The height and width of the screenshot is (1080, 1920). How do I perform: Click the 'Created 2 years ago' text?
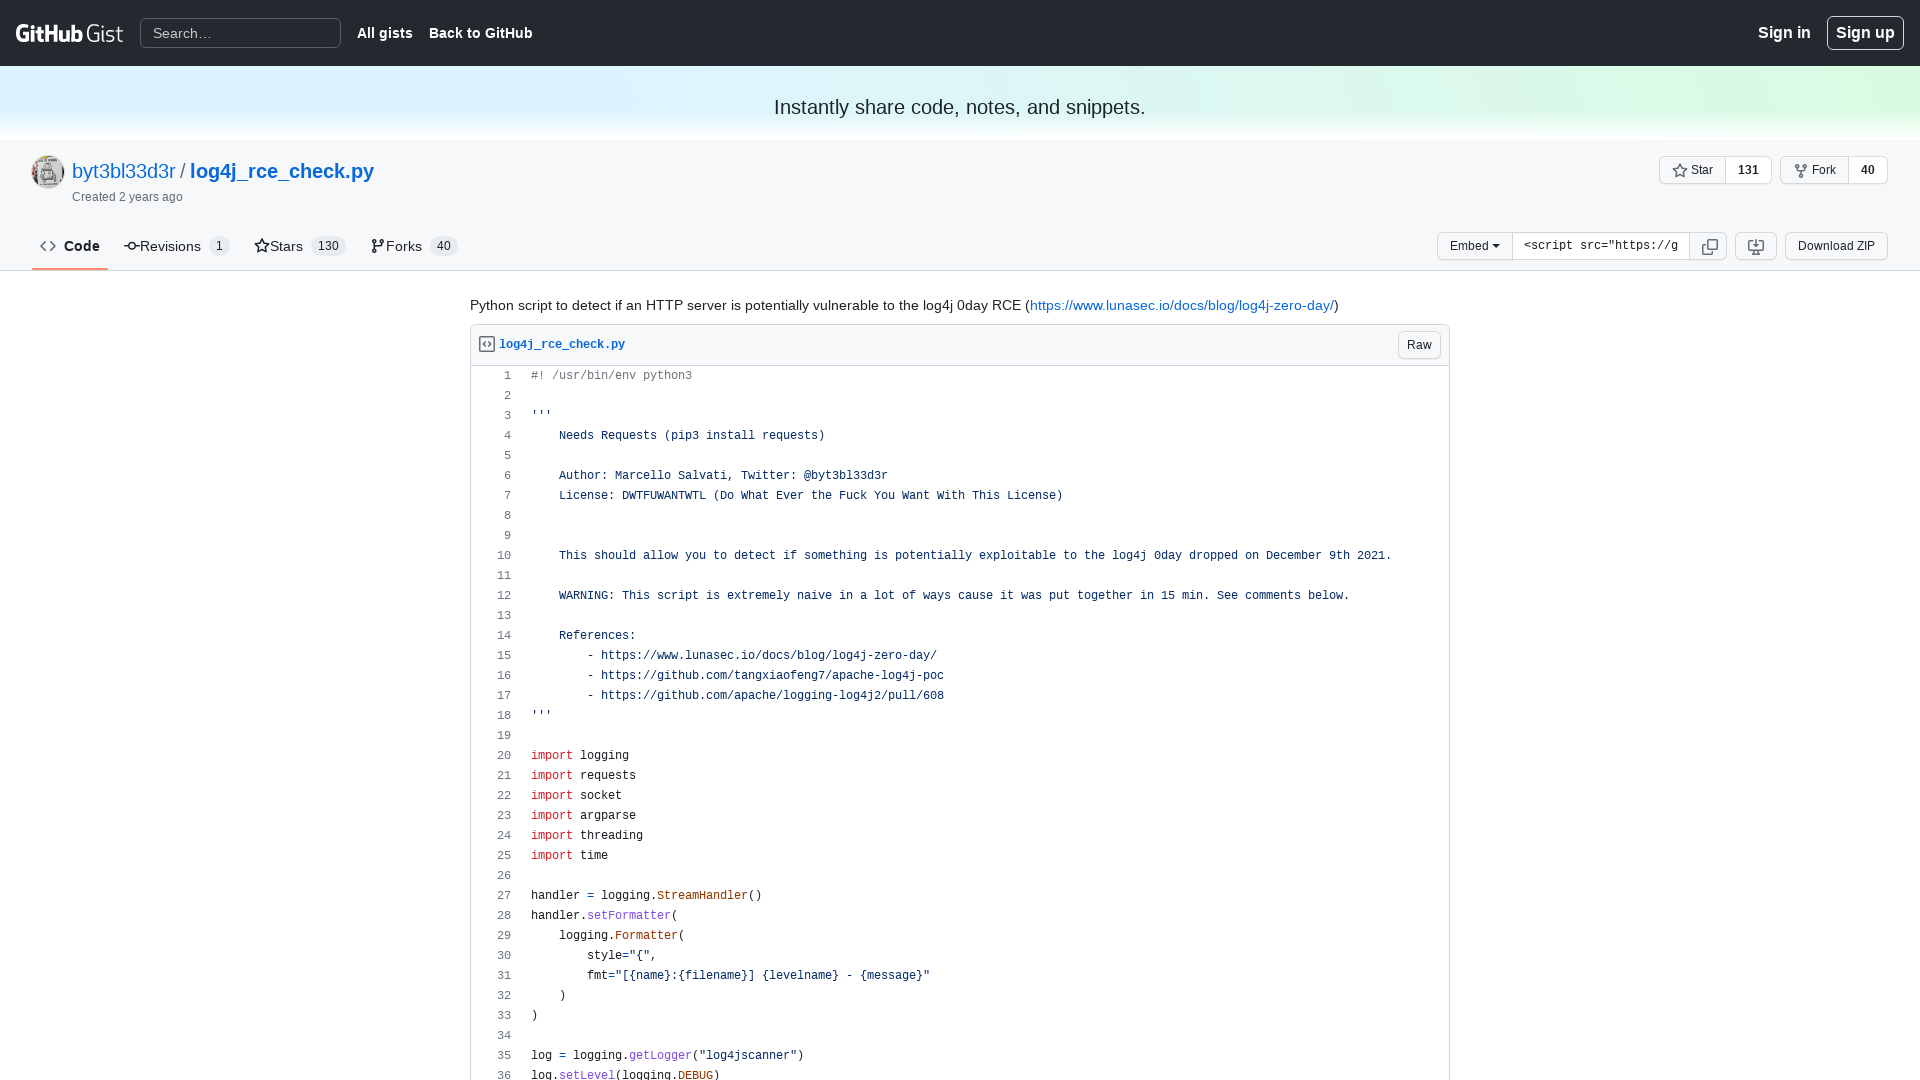click(127, 197)
